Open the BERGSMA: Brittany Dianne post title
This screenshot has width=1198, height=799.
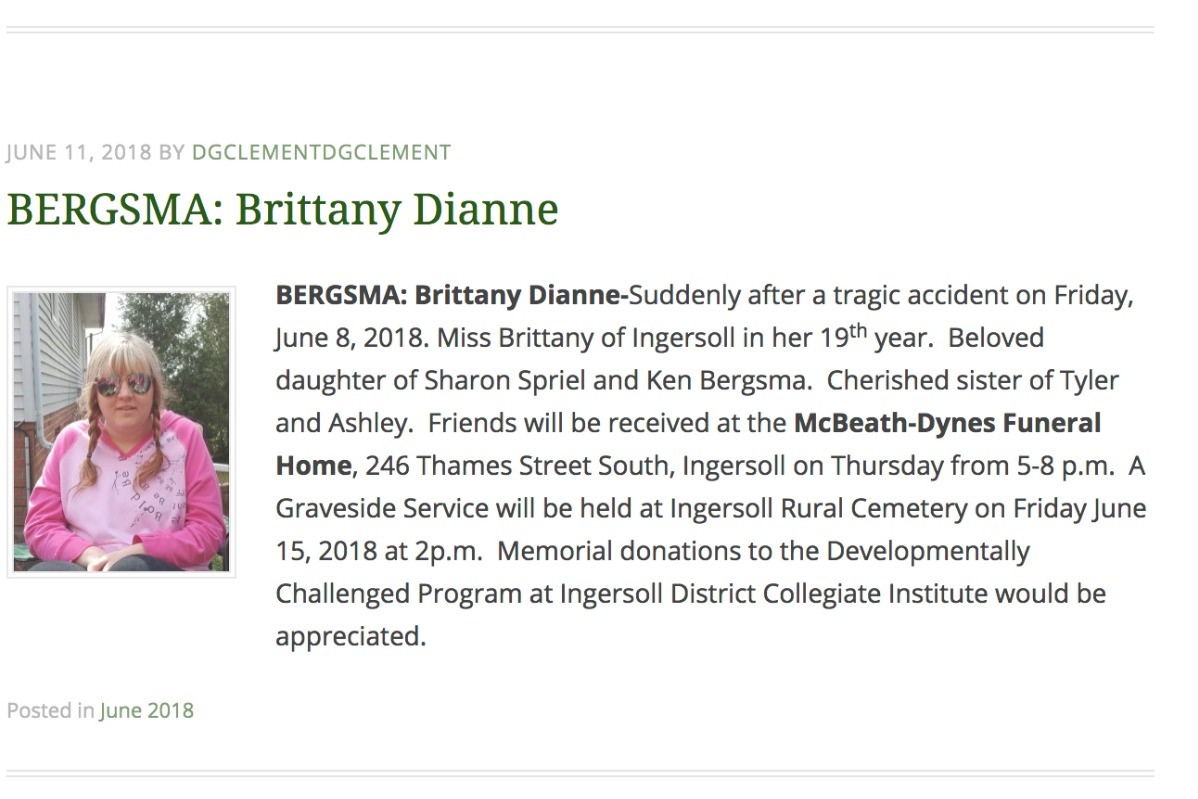point(283,209)
